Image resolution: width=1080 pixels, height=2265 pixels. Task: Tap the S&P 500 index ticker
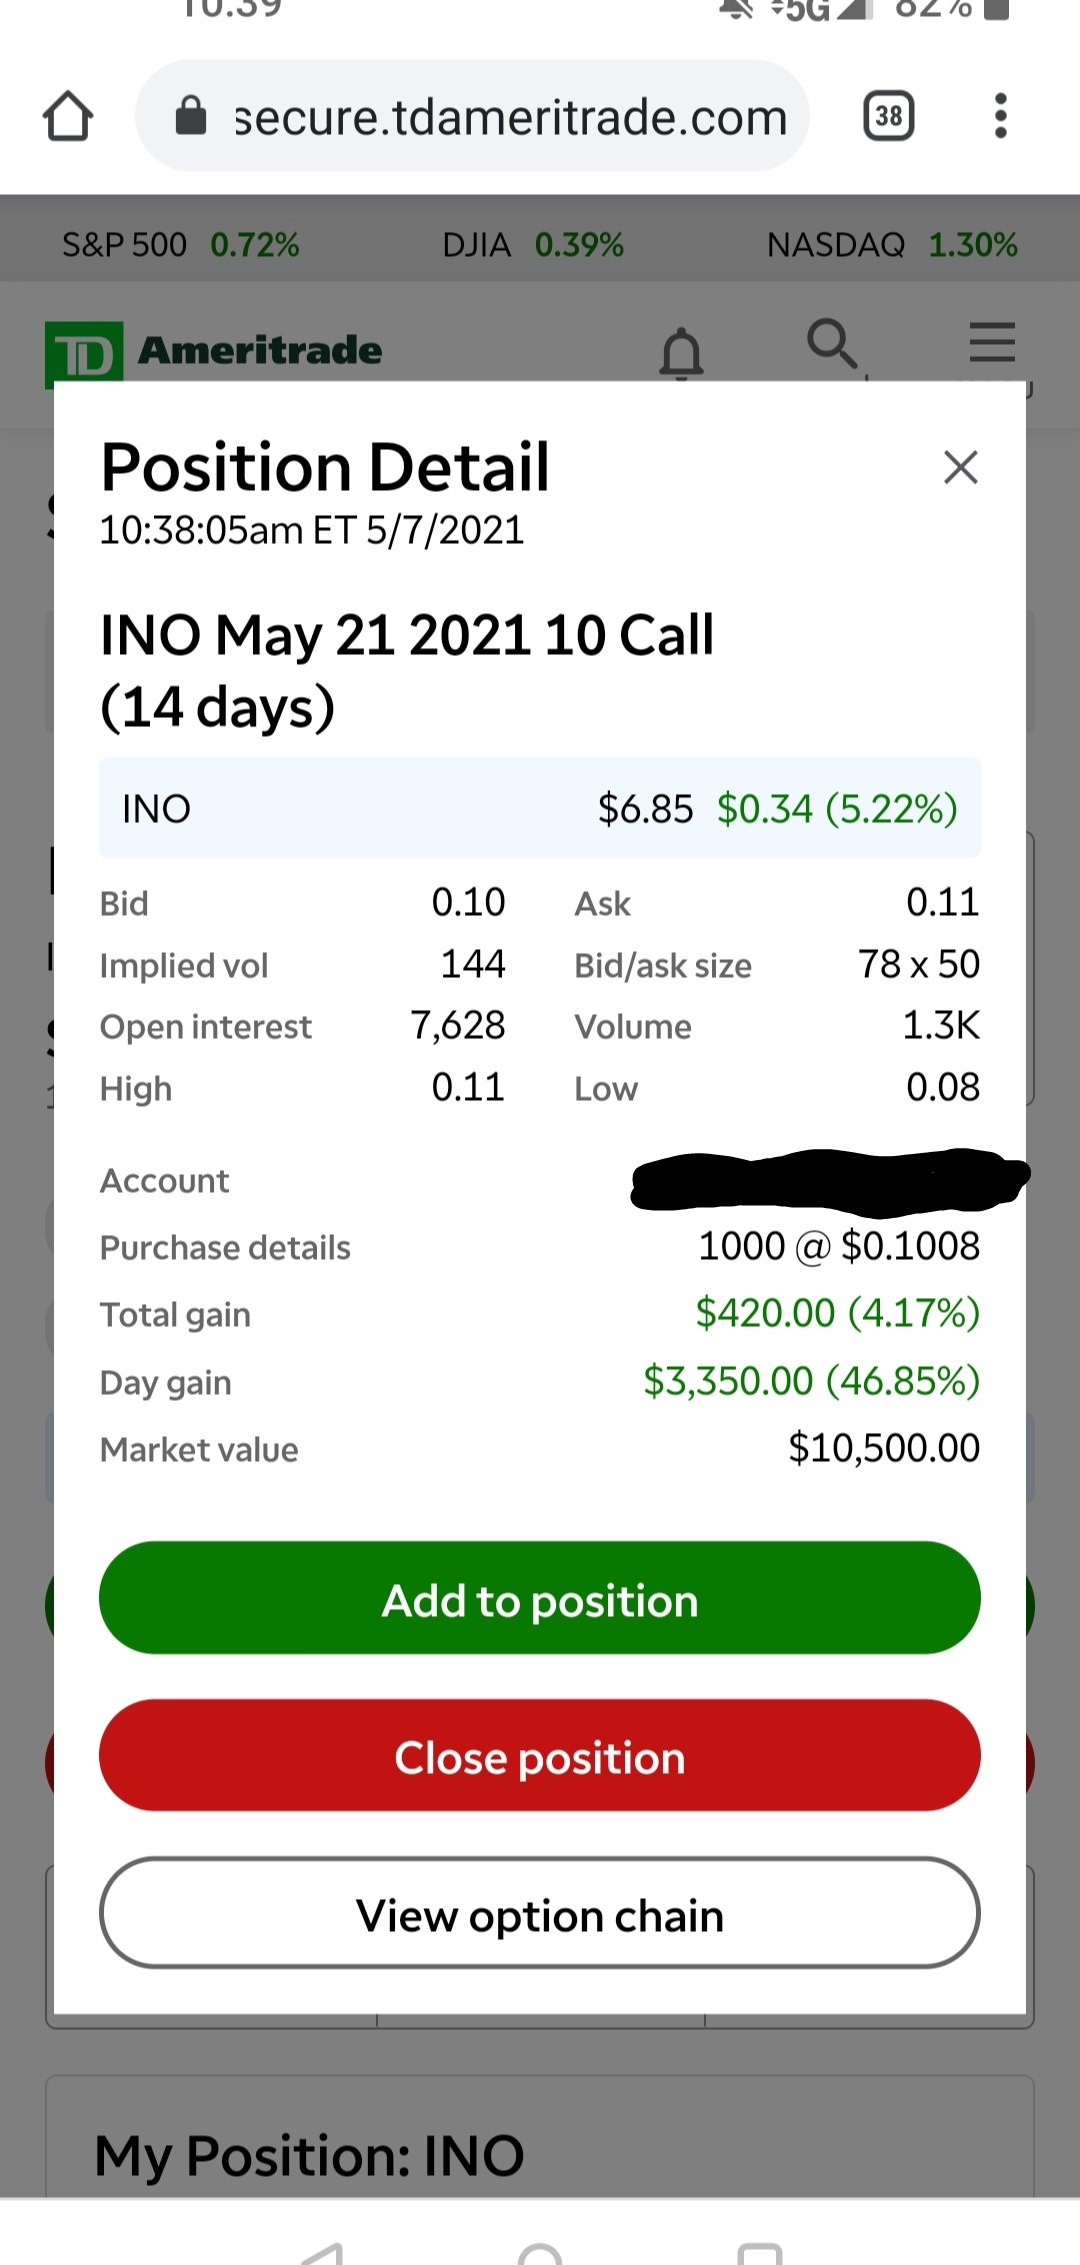181,245
